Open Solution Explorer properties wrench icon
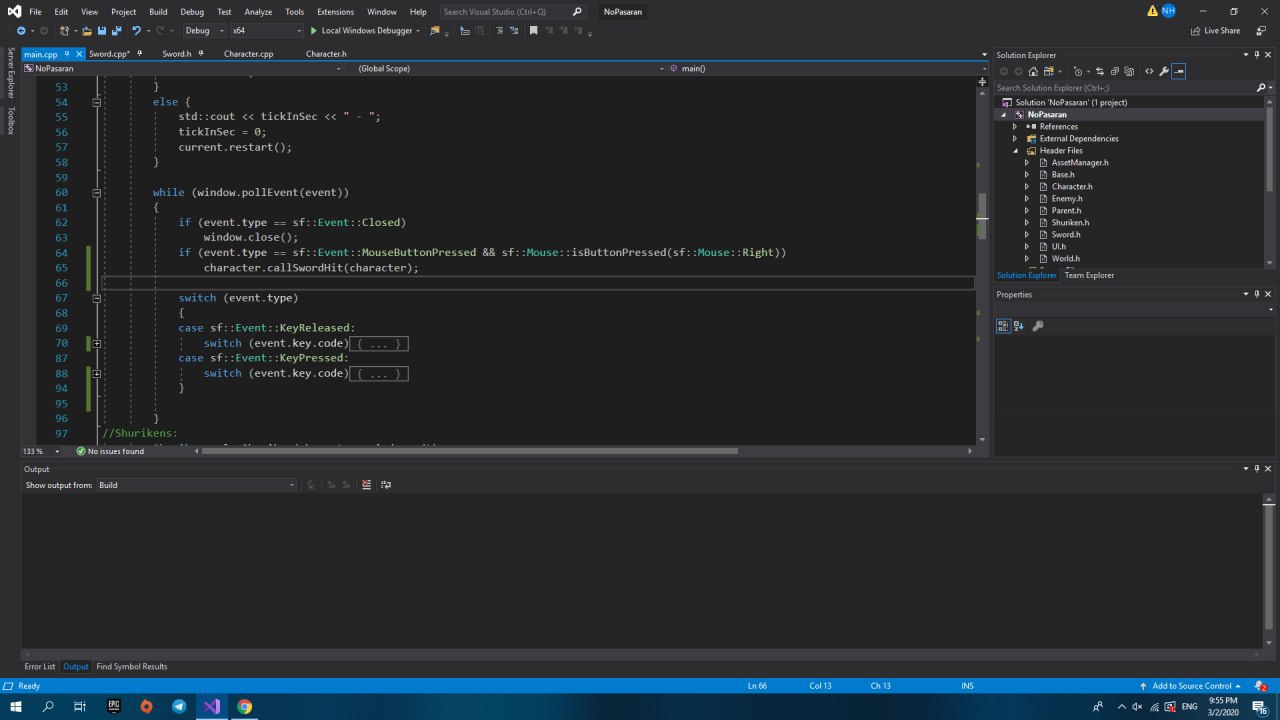Image resolution: width=1280 pixels, height=720 pixels. tap(1163, 71)
